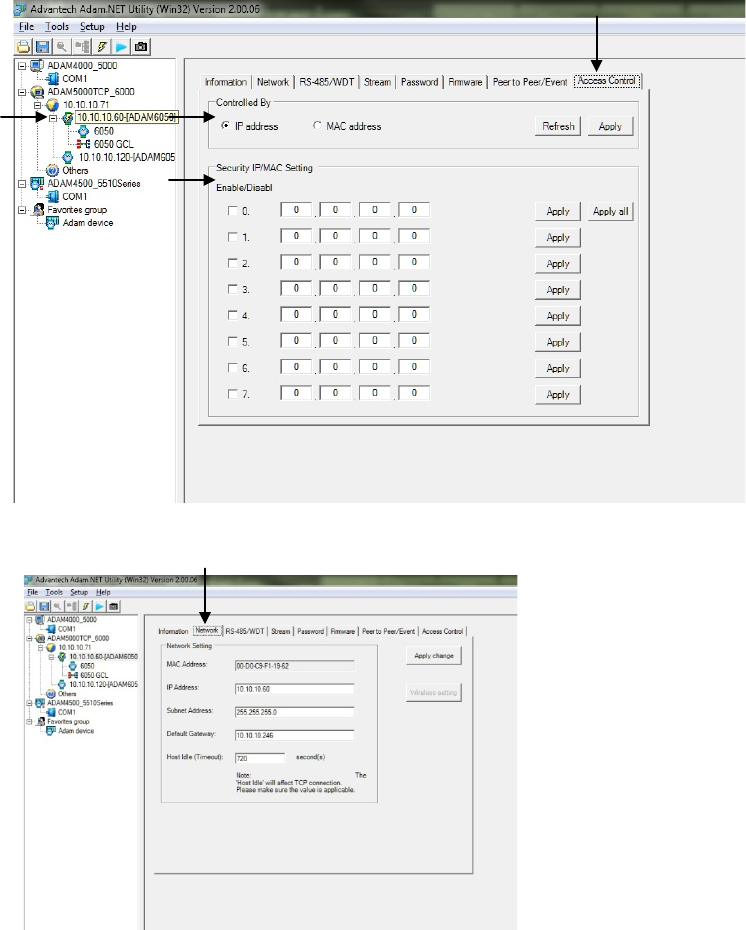
Task: Click the icon beside Adam device in upper window
Action: pos(53,222)
